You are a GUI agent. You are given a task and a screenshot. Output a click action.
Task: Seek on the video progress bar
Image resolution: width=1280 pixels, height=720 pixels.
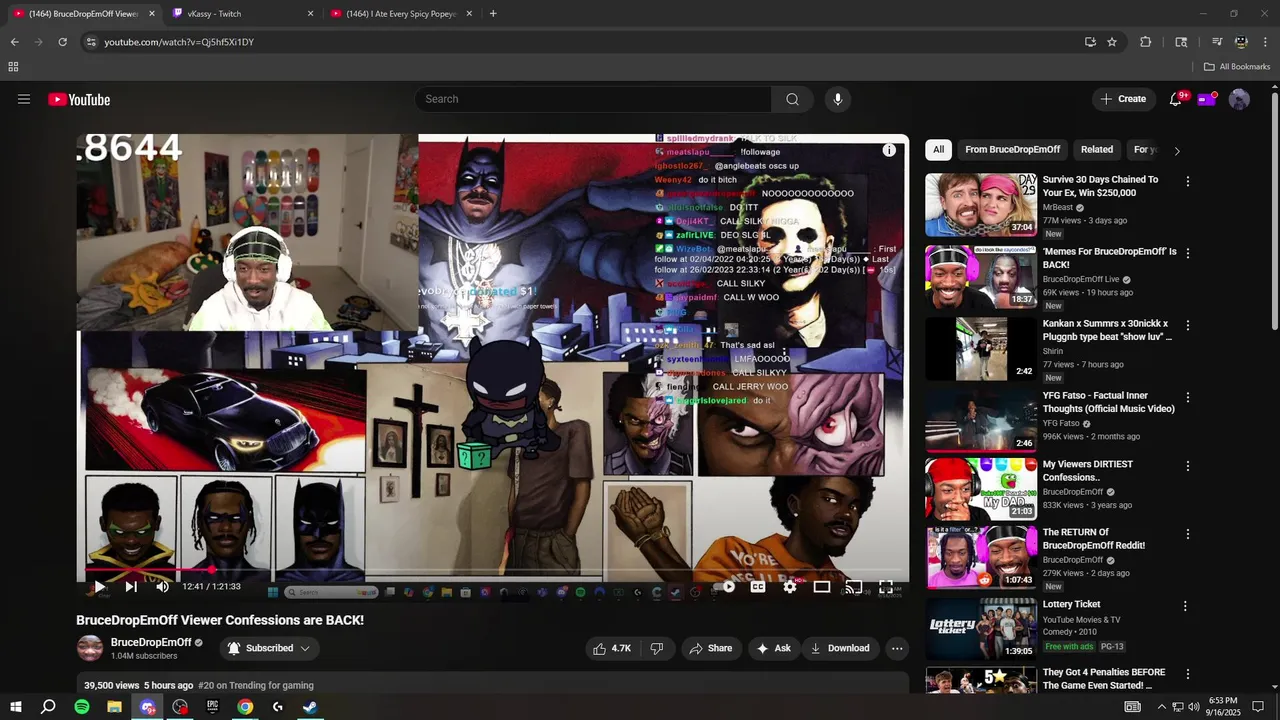point(493,570)
